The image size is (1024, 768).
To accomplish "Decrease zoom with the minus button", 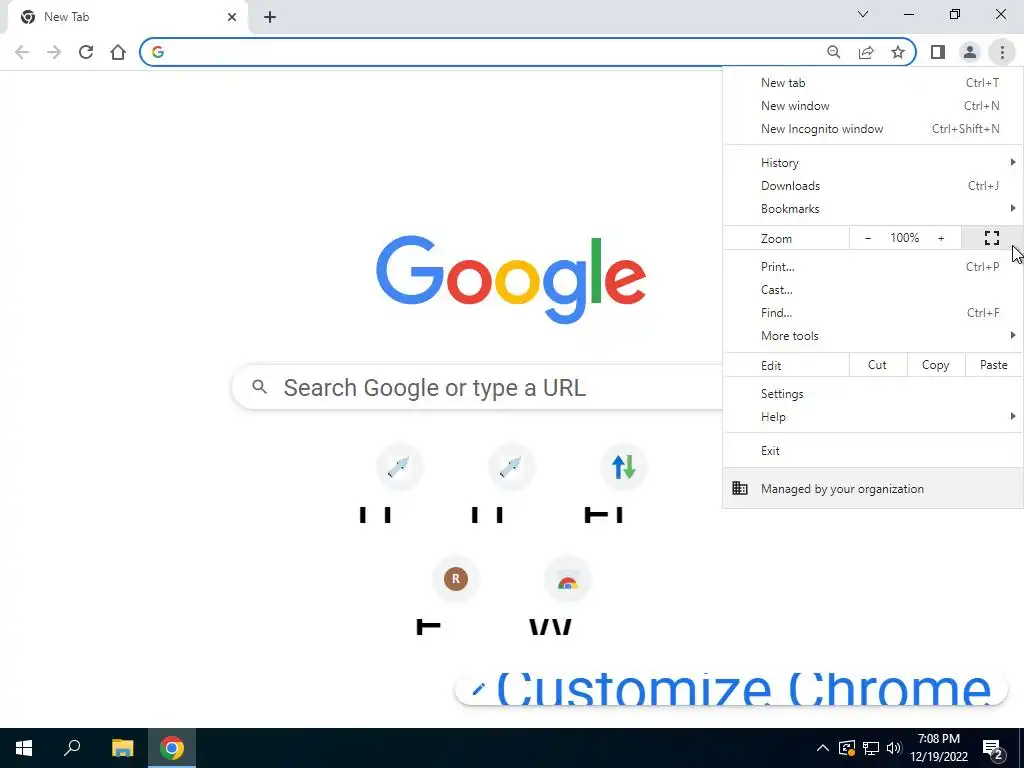I will pos(868,238).
